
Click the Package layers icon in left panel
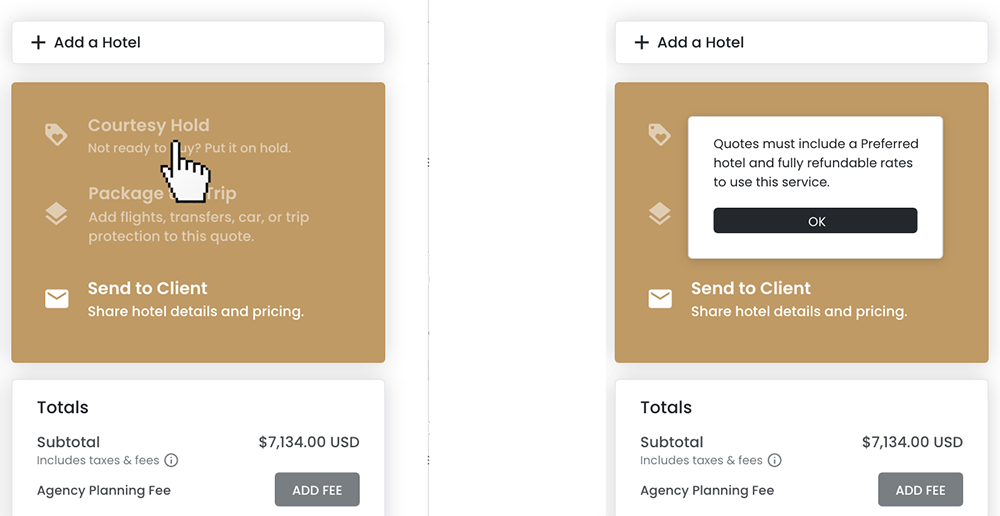pos(56,213)
